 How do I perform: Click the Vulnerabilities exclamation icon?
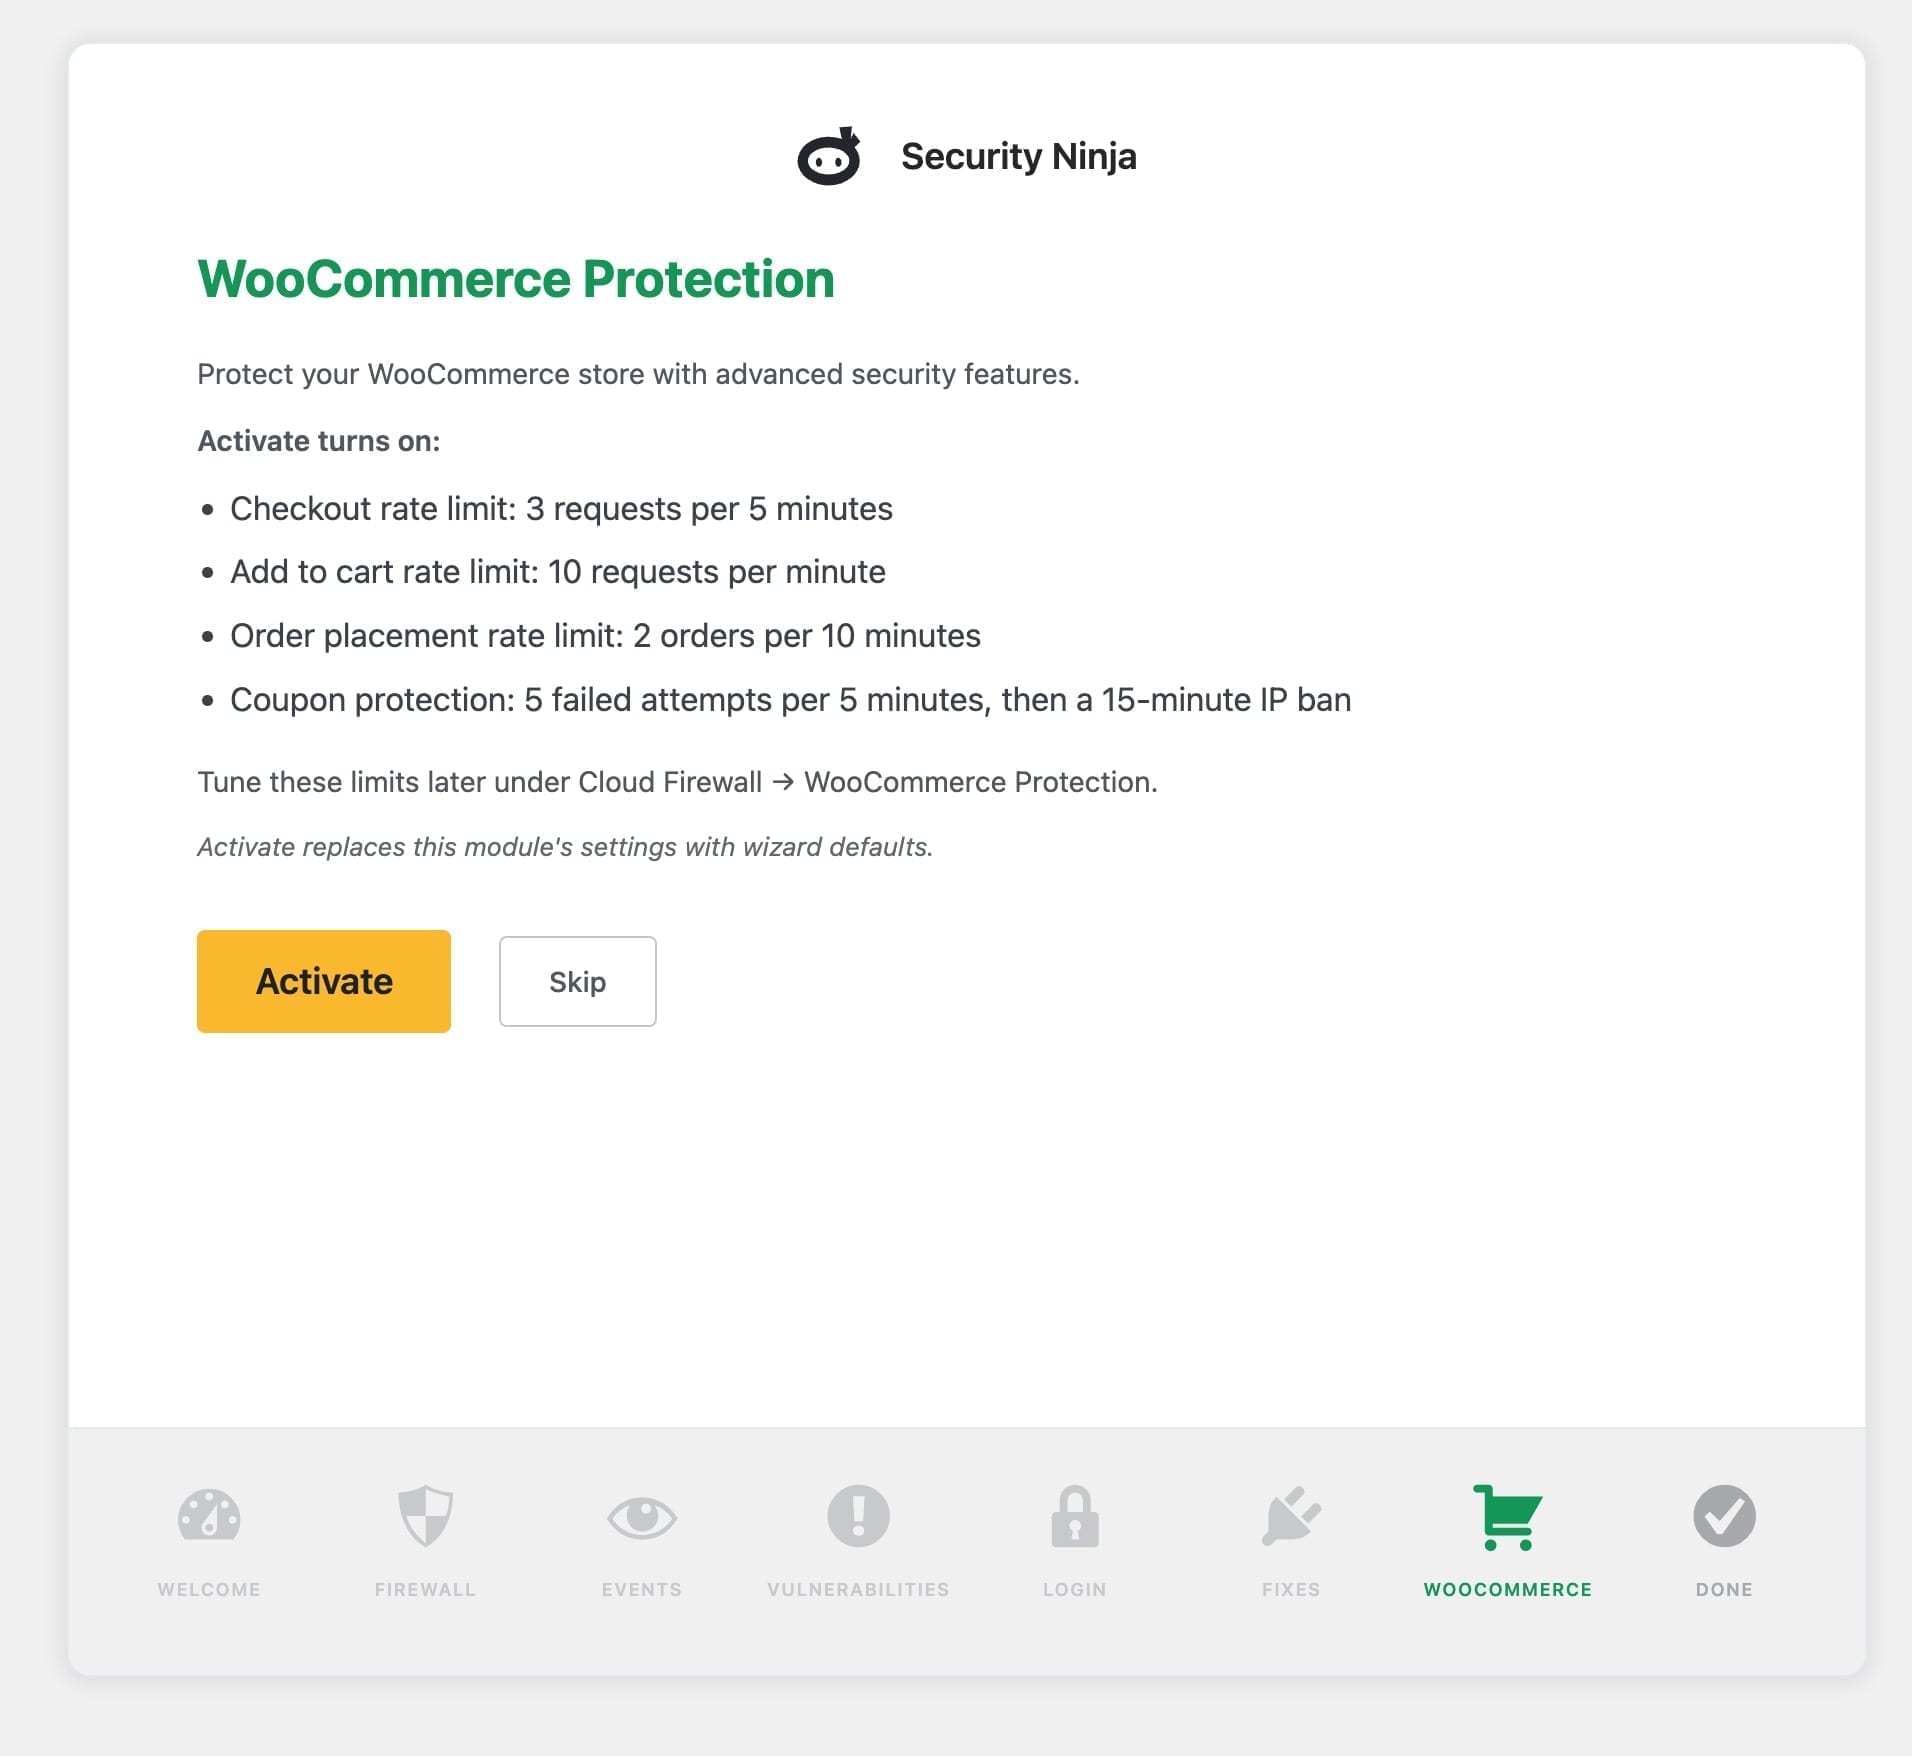(858, 1515)
